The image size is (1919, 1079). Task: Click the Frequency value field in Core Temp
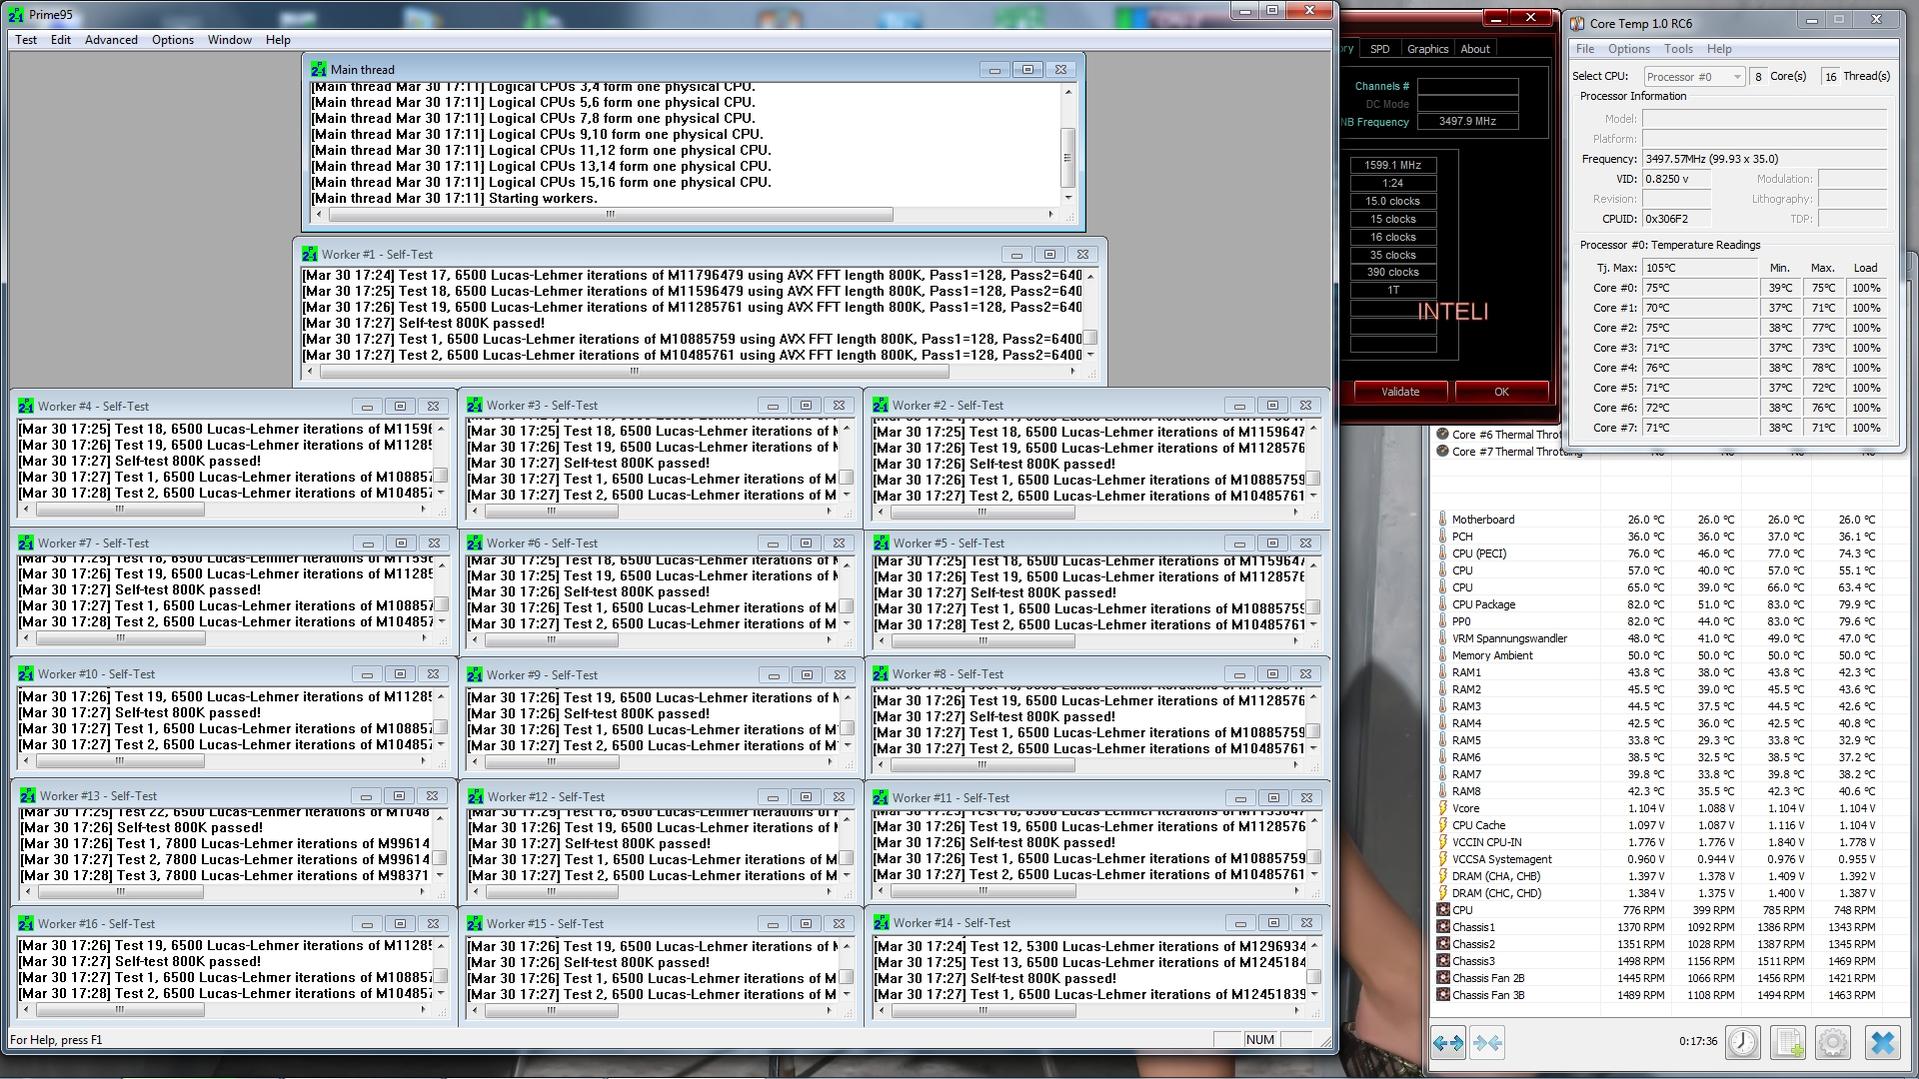click(1764, 159)
